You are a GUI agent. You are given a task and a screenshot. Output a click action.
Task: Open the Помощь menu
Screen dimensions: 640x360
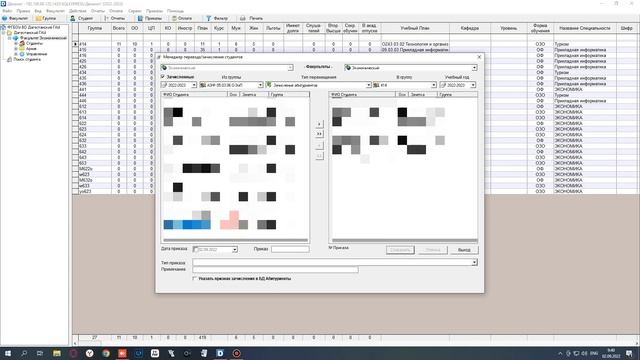(176, 11)
